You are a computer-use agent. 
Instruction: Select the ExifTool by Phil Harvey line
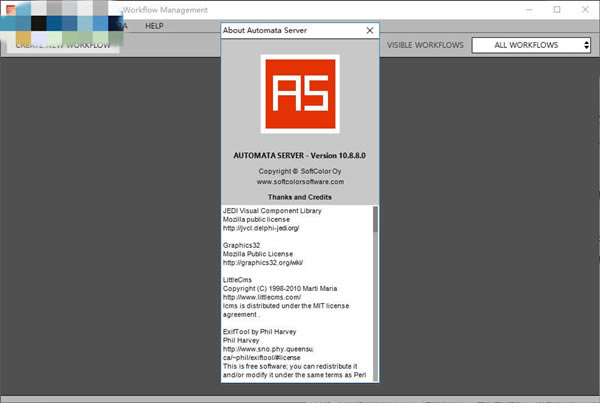pos(259,331)
